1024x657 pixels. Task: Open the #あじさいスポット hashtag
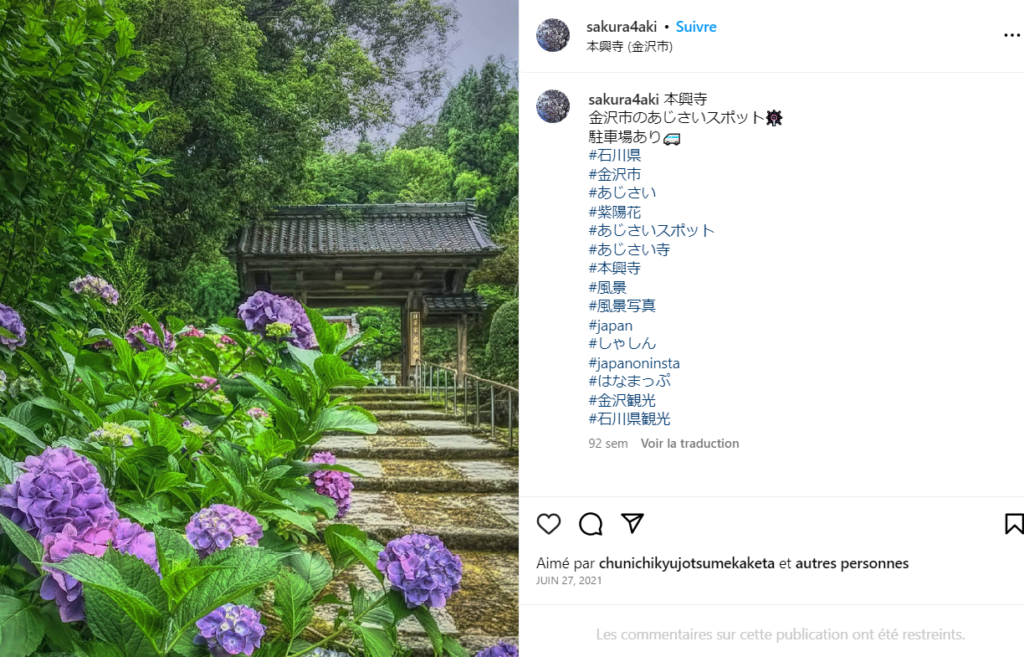652,231
